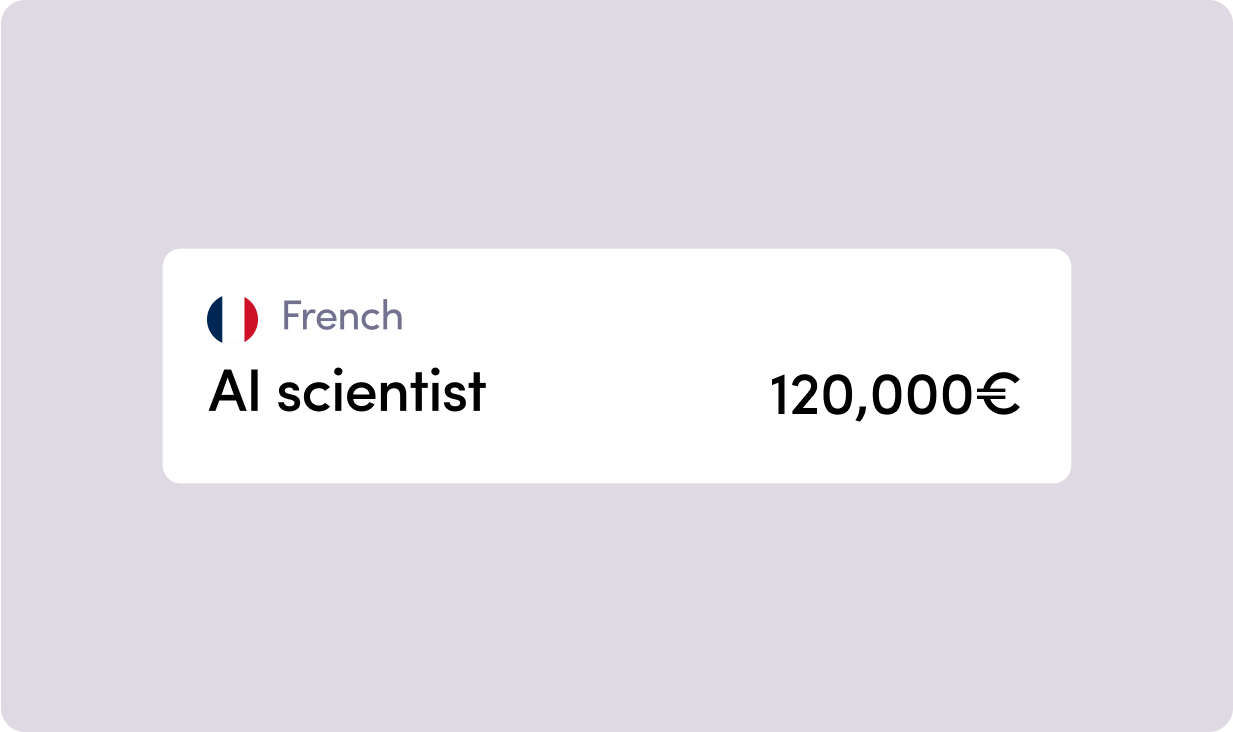Click the blue stripe of the flag
Viewport: 1233px width, 732px height.
(x=215, y=319)
